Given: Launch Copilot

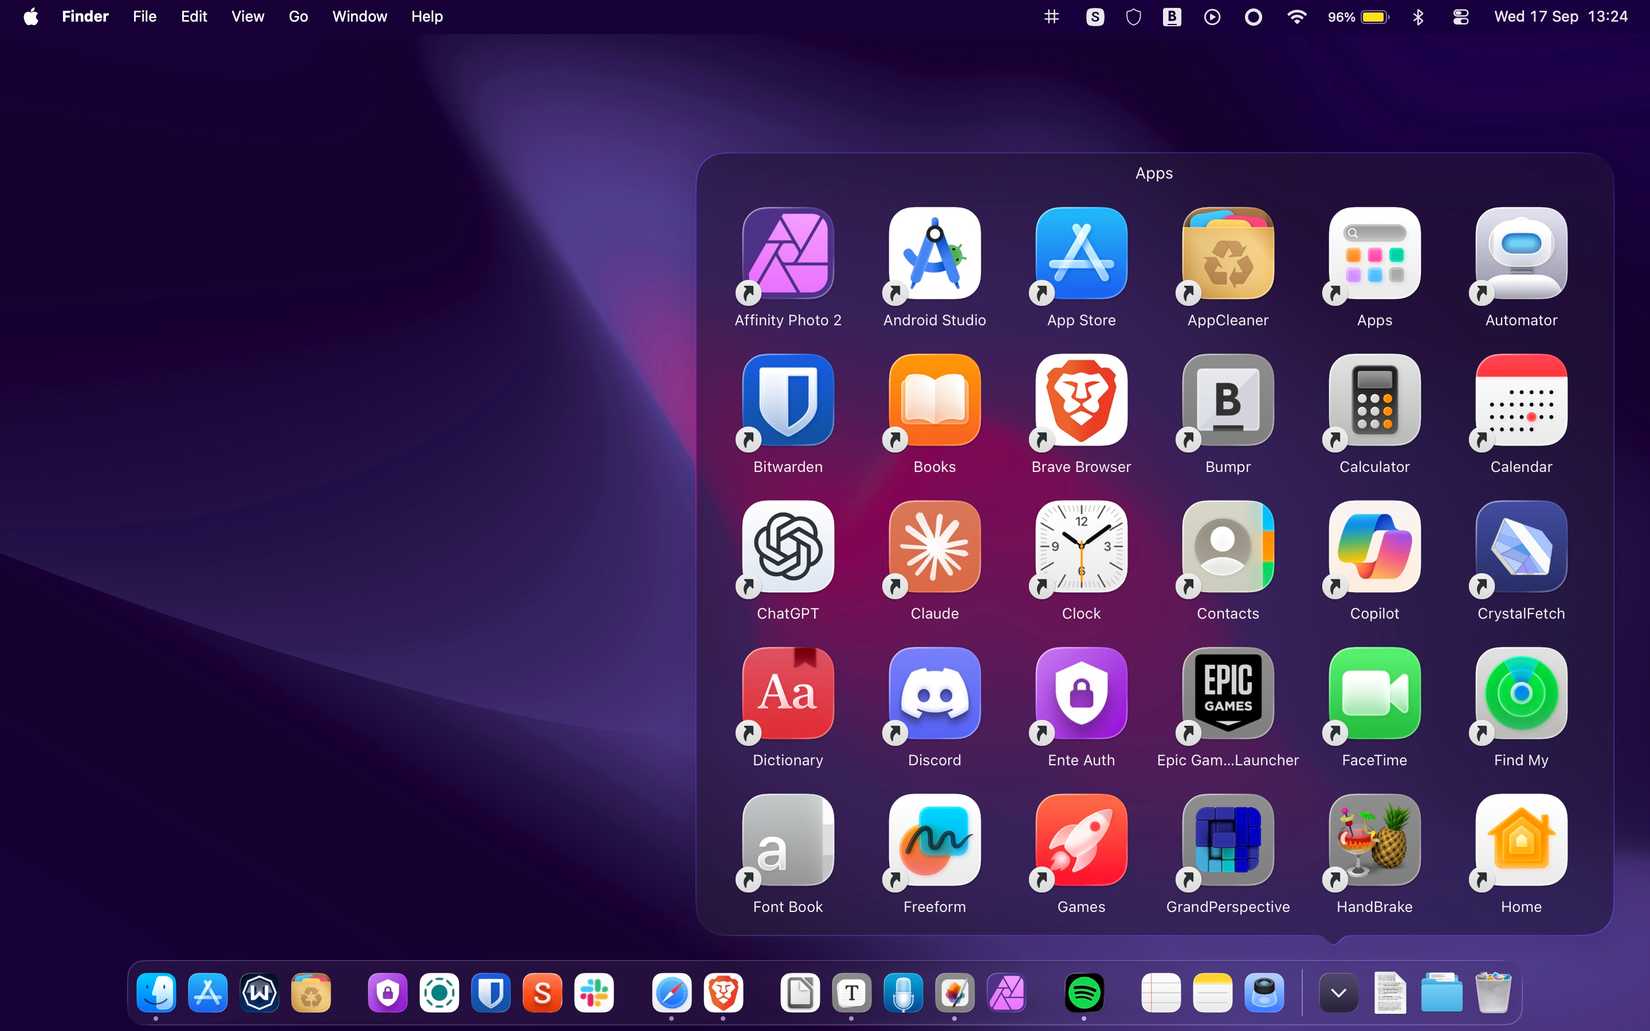Looking at the screenshot, I should coord(1375,547).
